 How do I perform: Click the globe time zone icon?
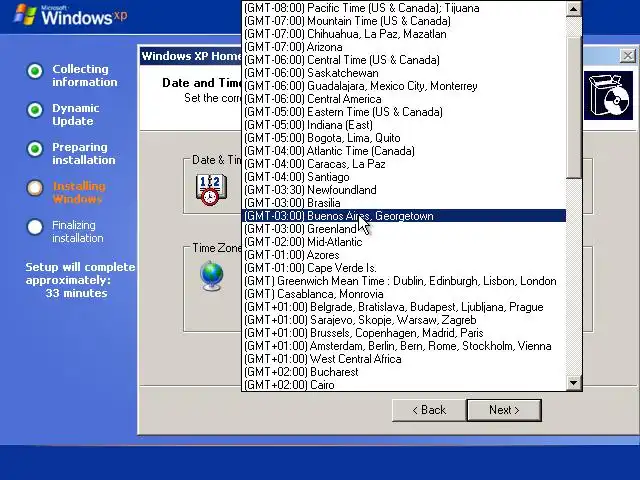(x=212, y=276)
